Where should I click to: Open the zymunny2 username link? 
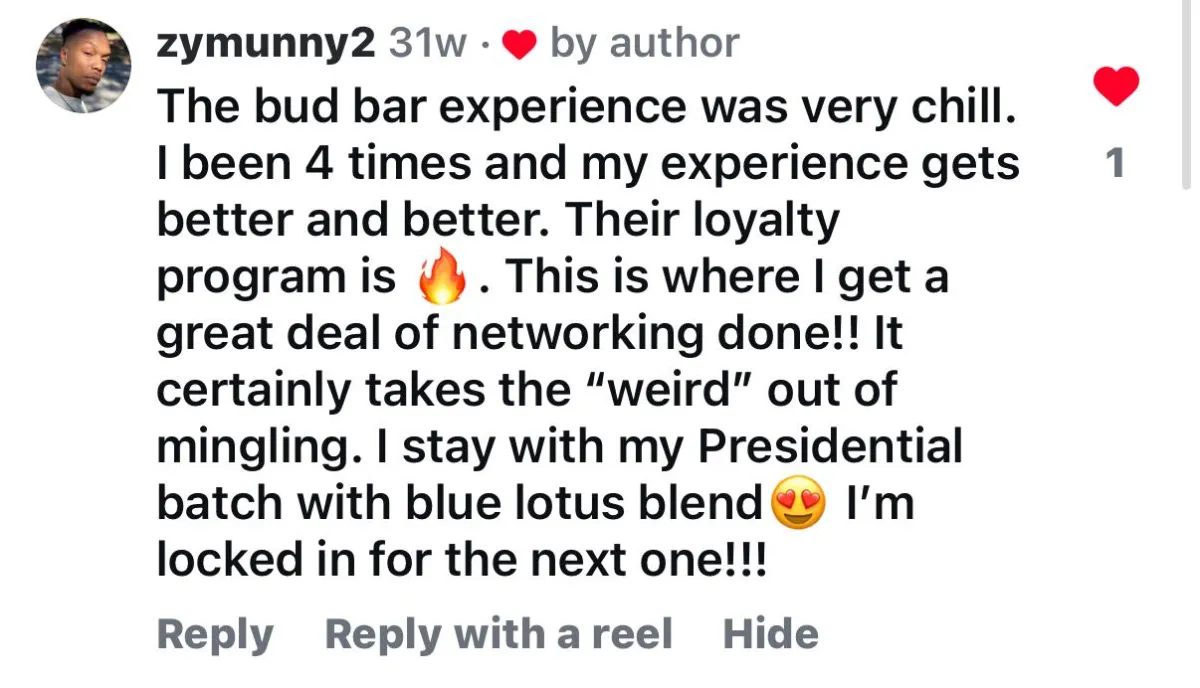coord(266,42)
